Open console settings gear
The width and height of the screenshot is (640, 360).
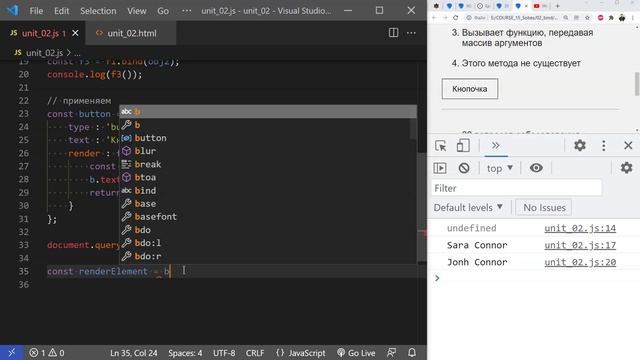pyautogui.click(x=626, y=168)
